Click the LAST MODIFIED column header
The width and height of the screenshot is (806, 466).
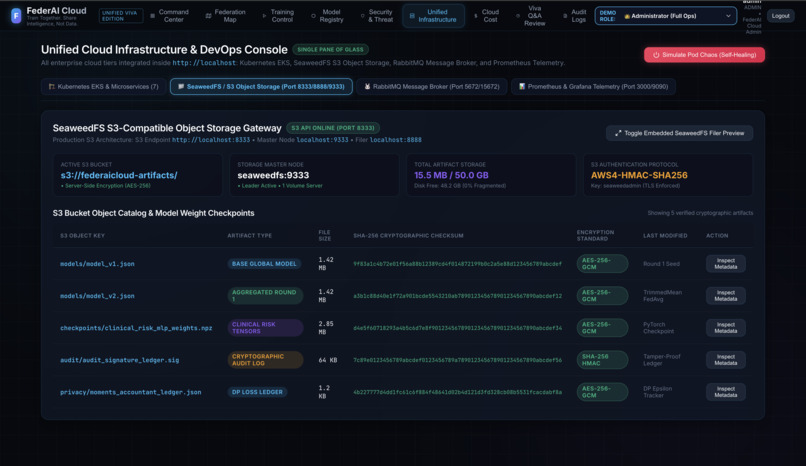pyautogui.click(x=665, y=236)
